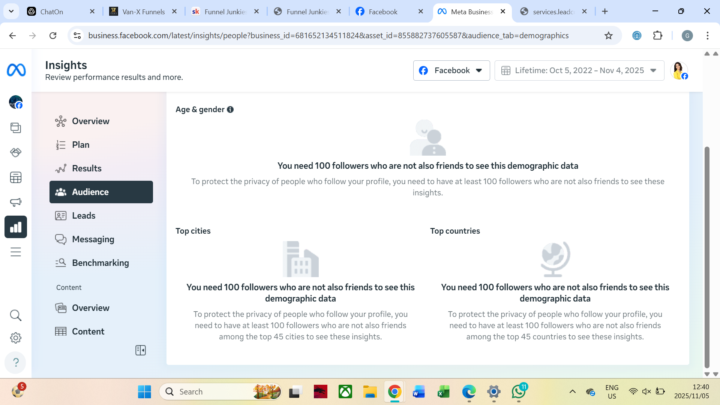This screenshot has height=405, width=720.
Task: Select Overview in the Insights menu
Action: (x=101, y=121)
